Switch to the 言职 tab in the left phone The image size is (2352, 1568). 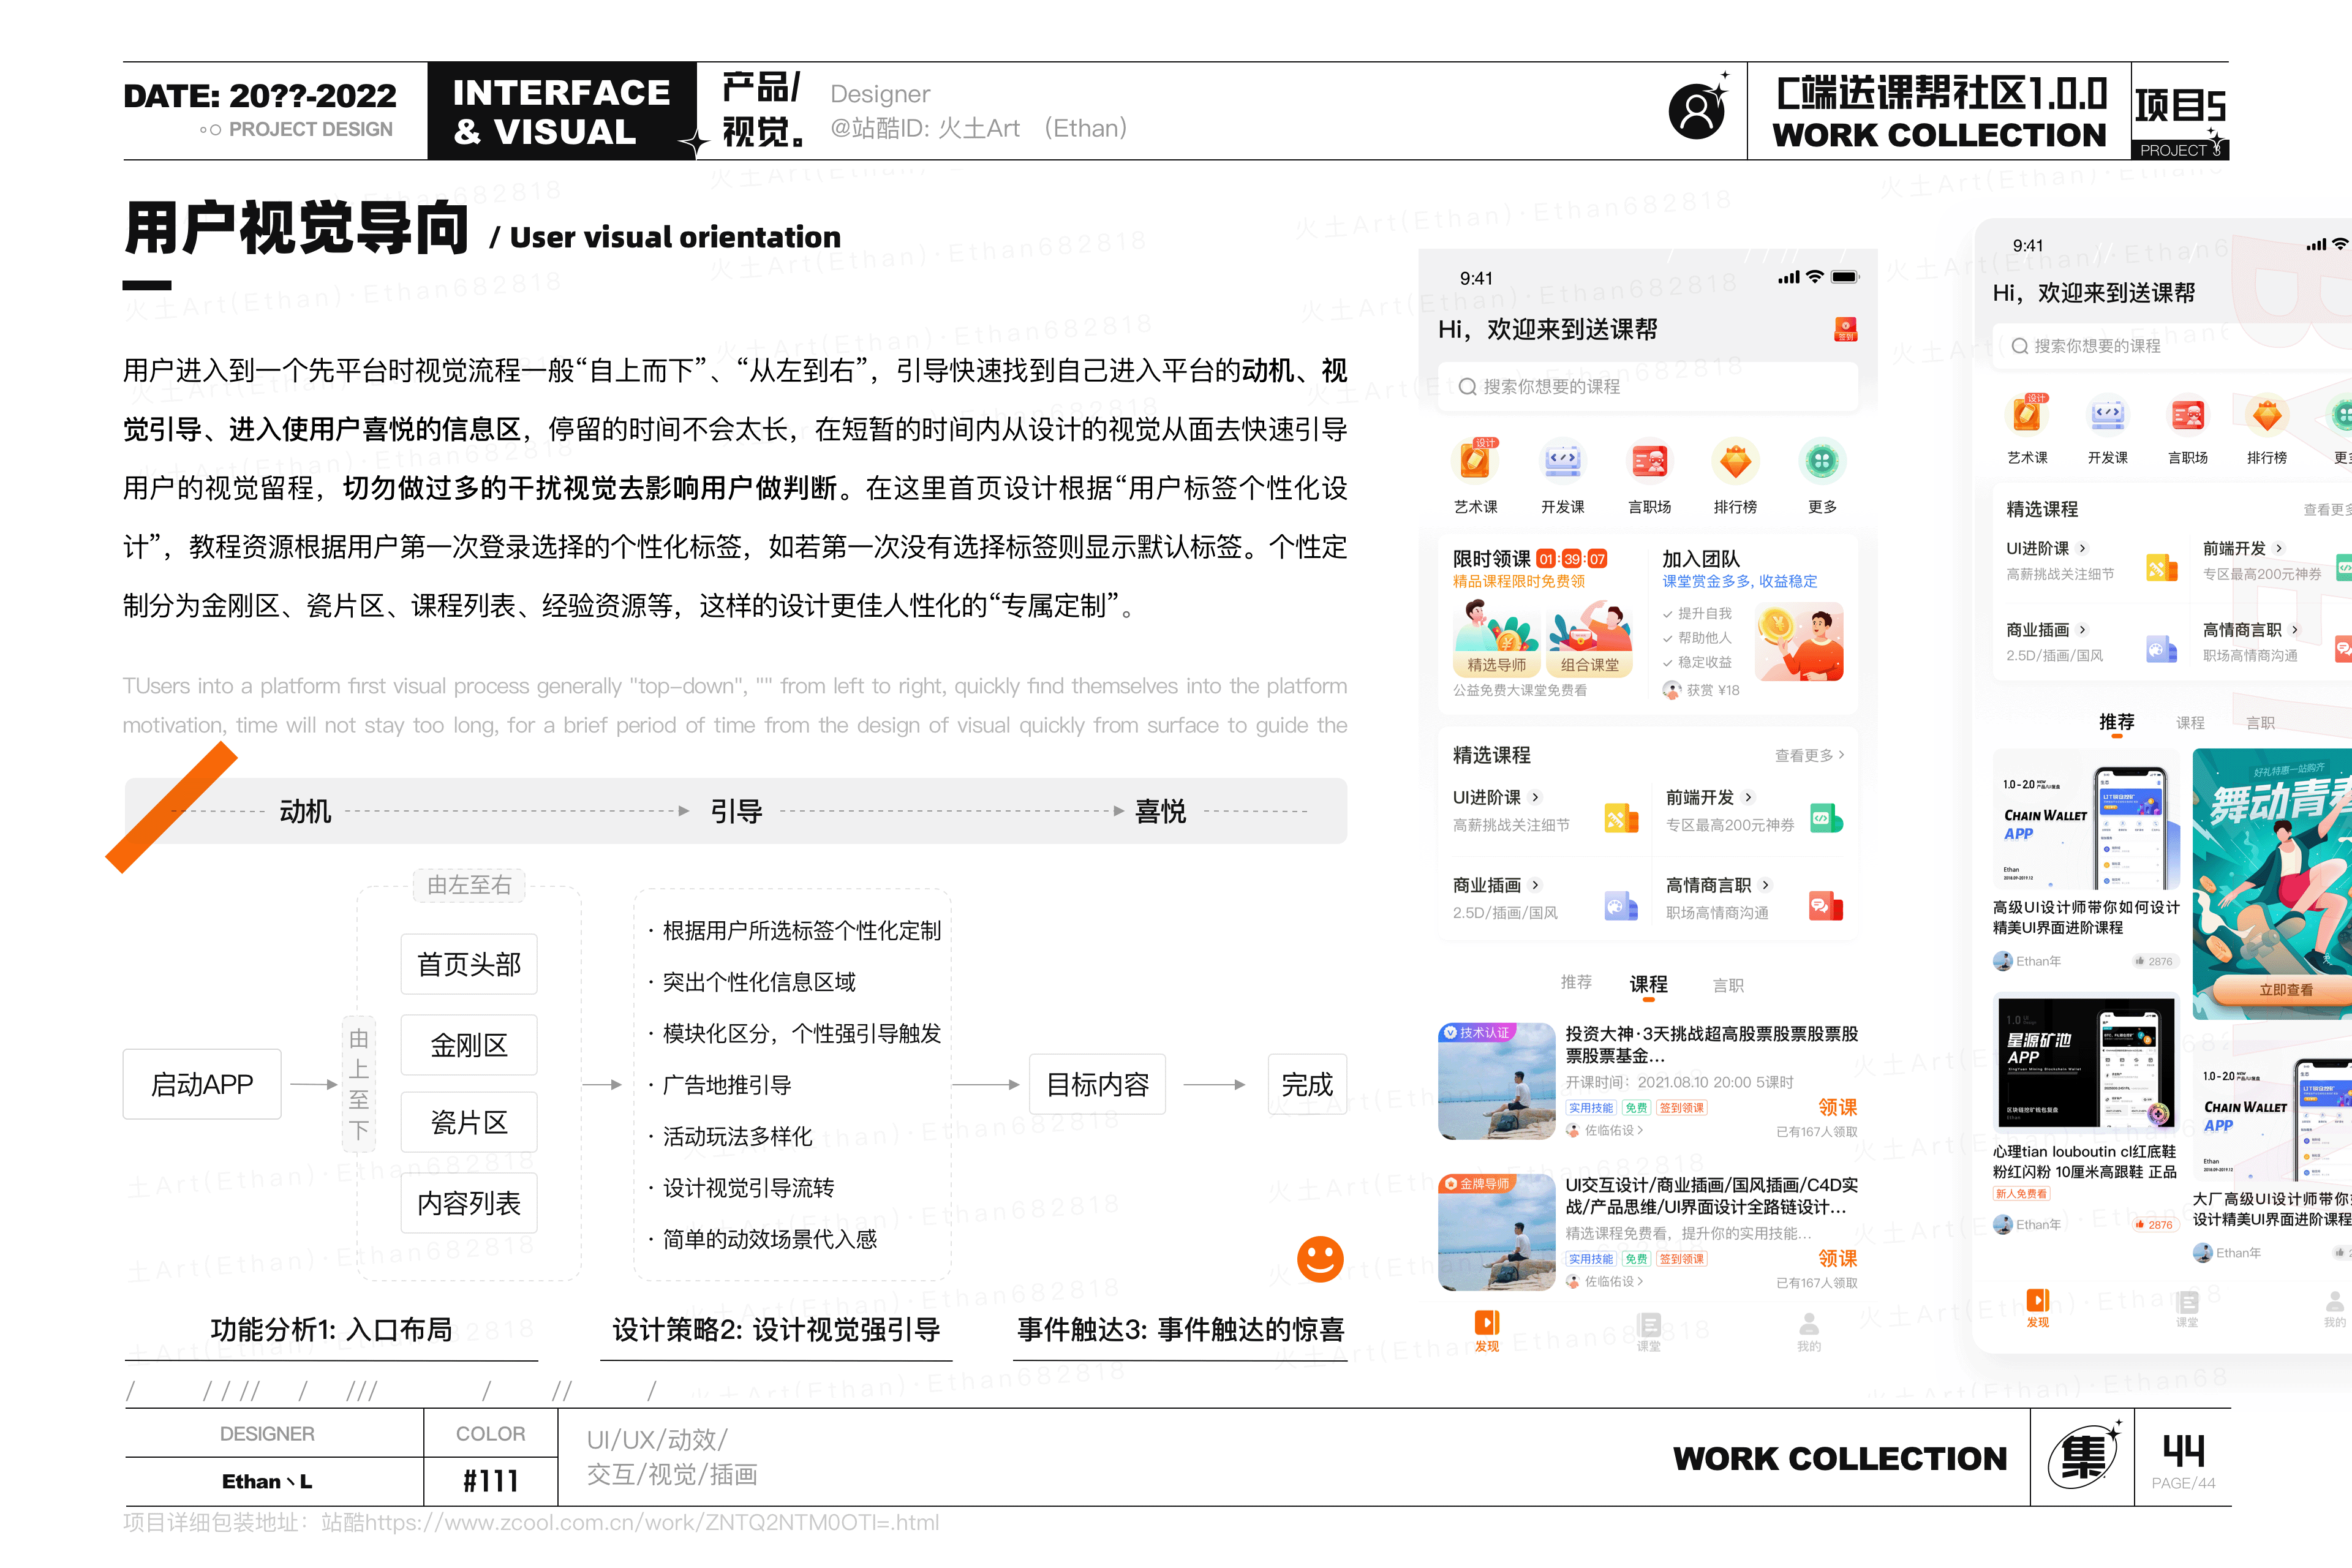1728,985
